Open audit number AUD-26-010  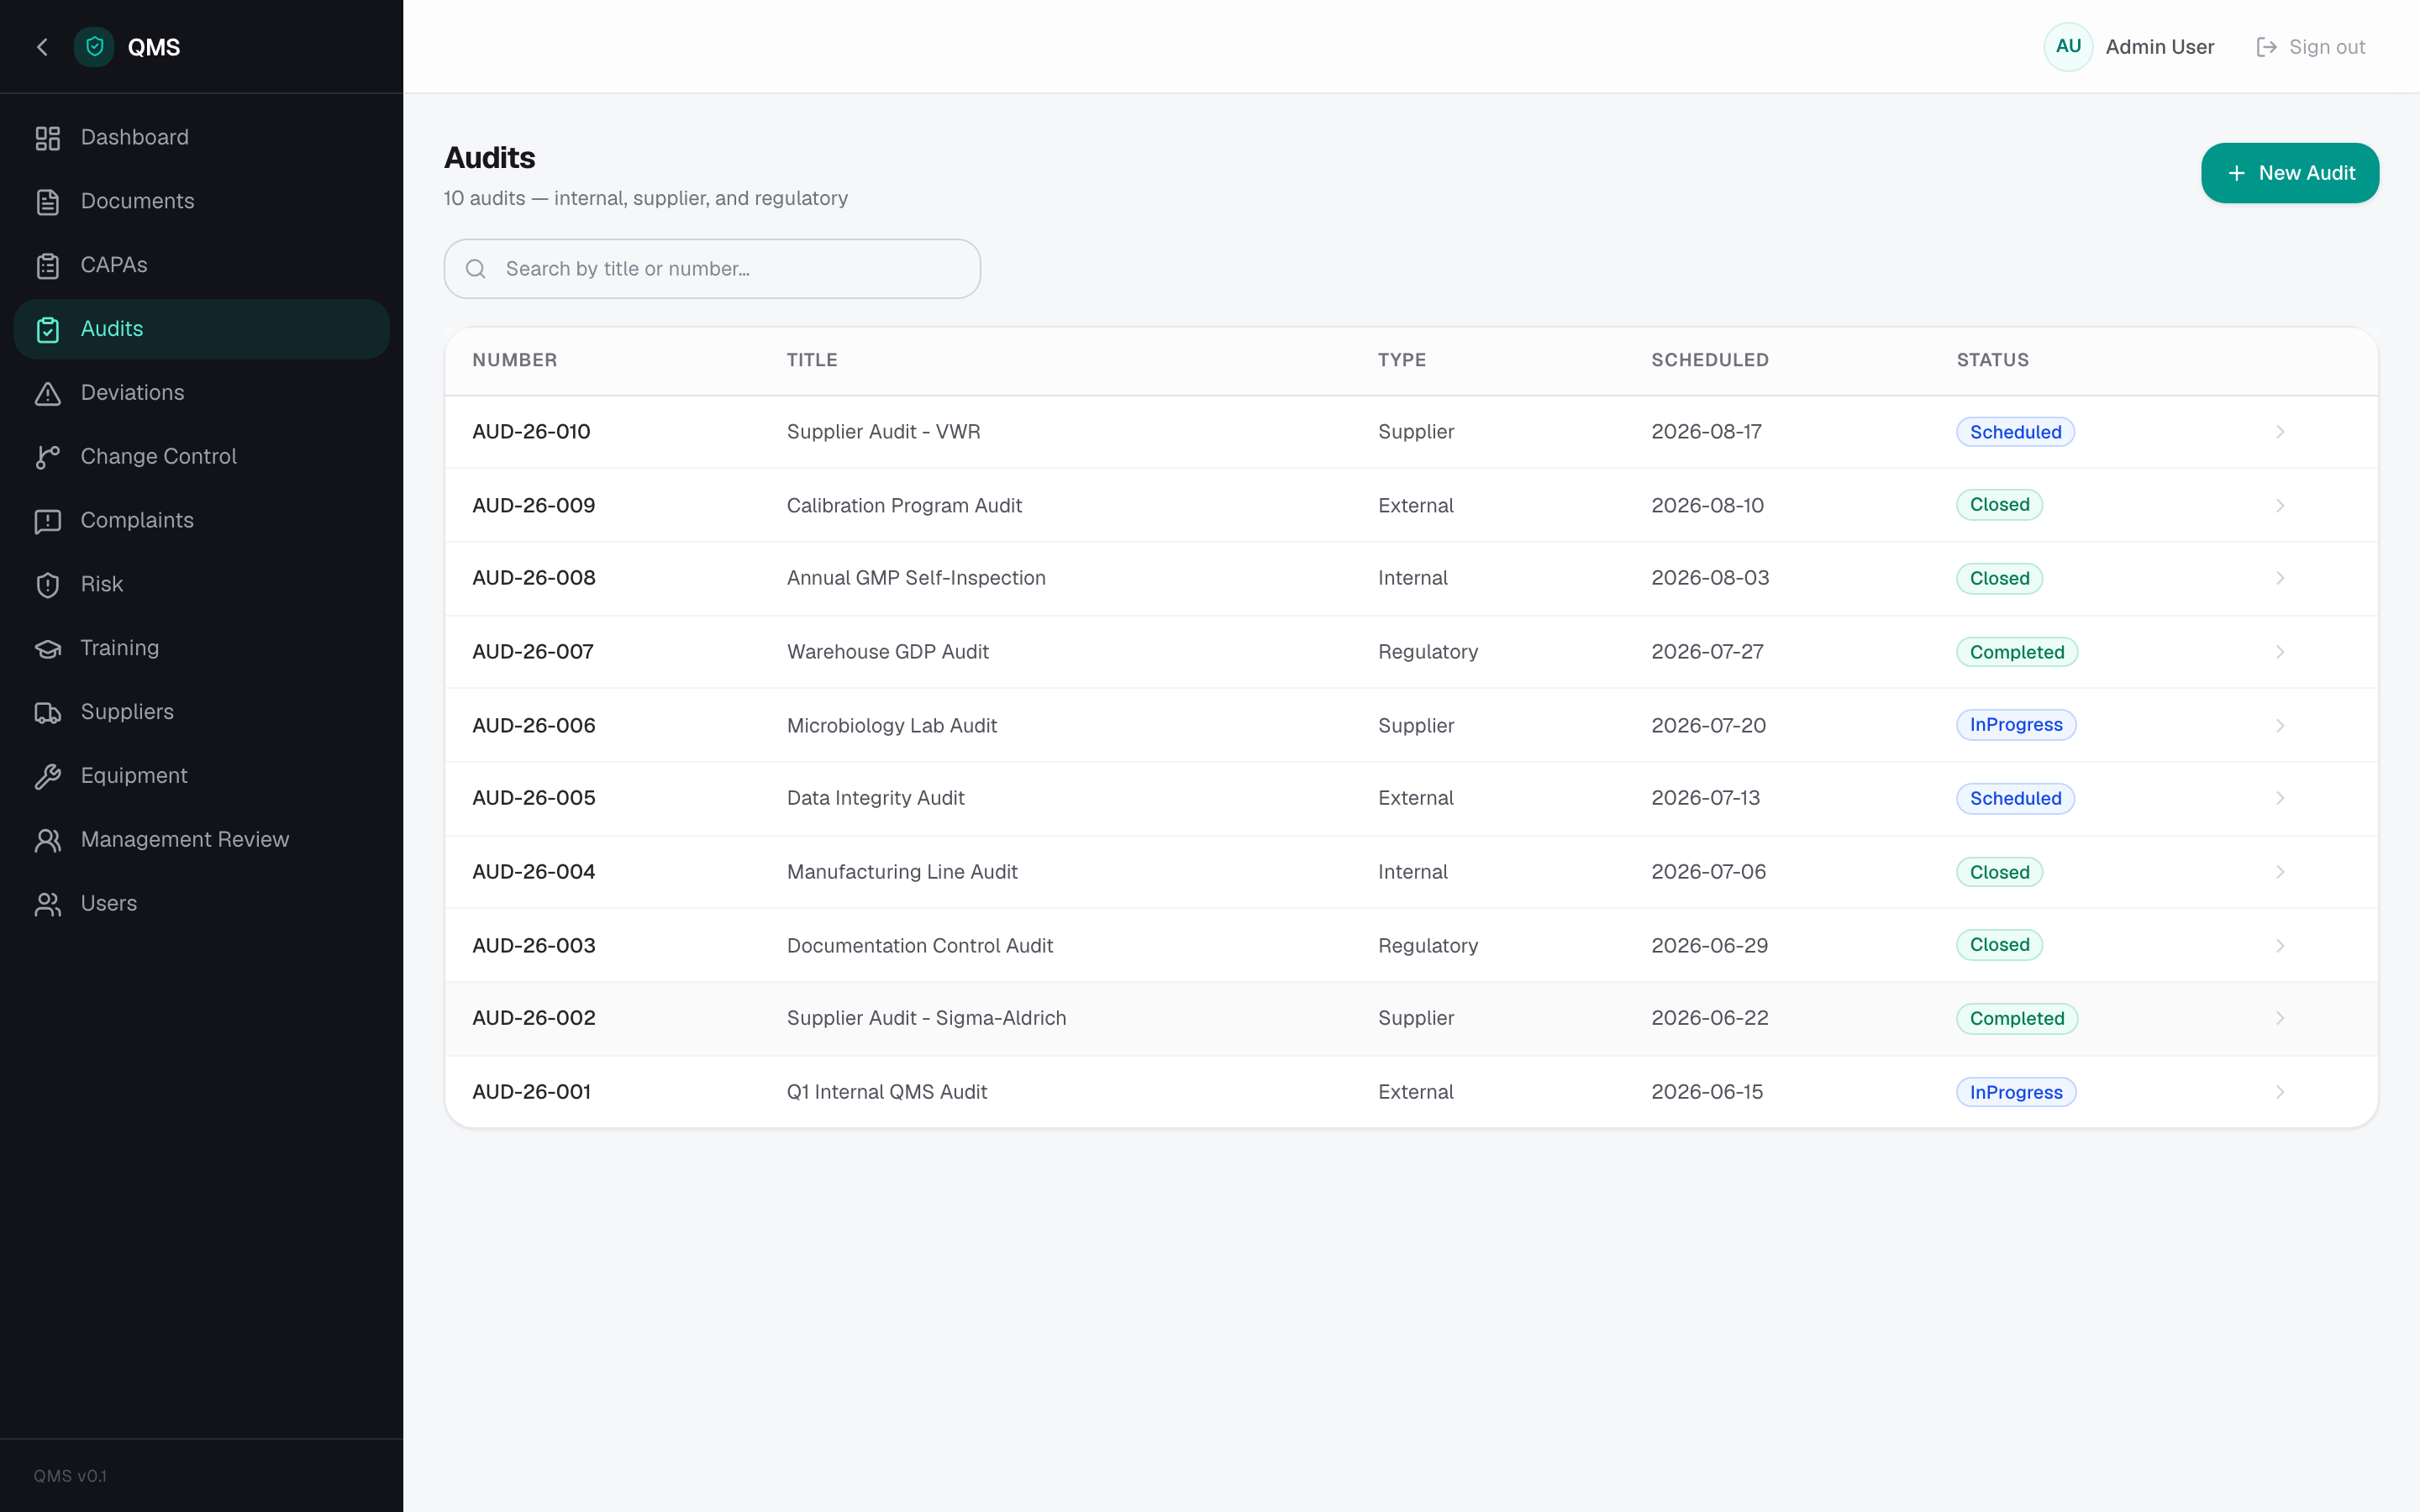point(531,432)
